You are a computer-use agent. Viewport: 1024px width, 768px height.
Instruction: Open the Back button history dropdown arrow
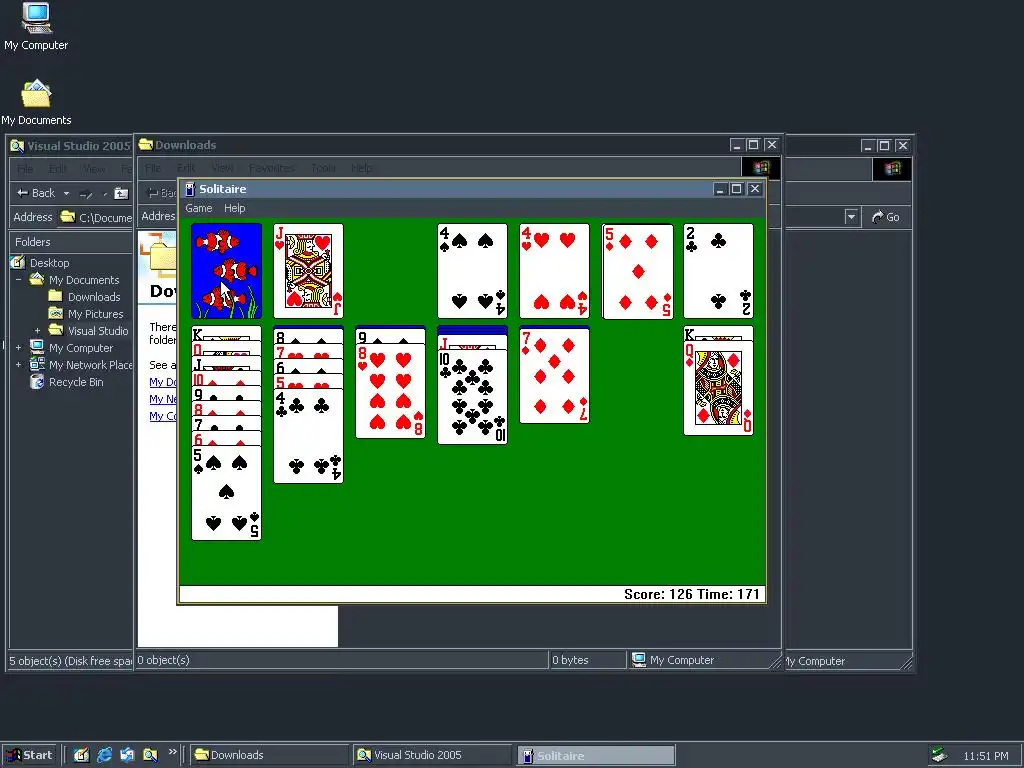pyautogui.click(x=66, y=193)
